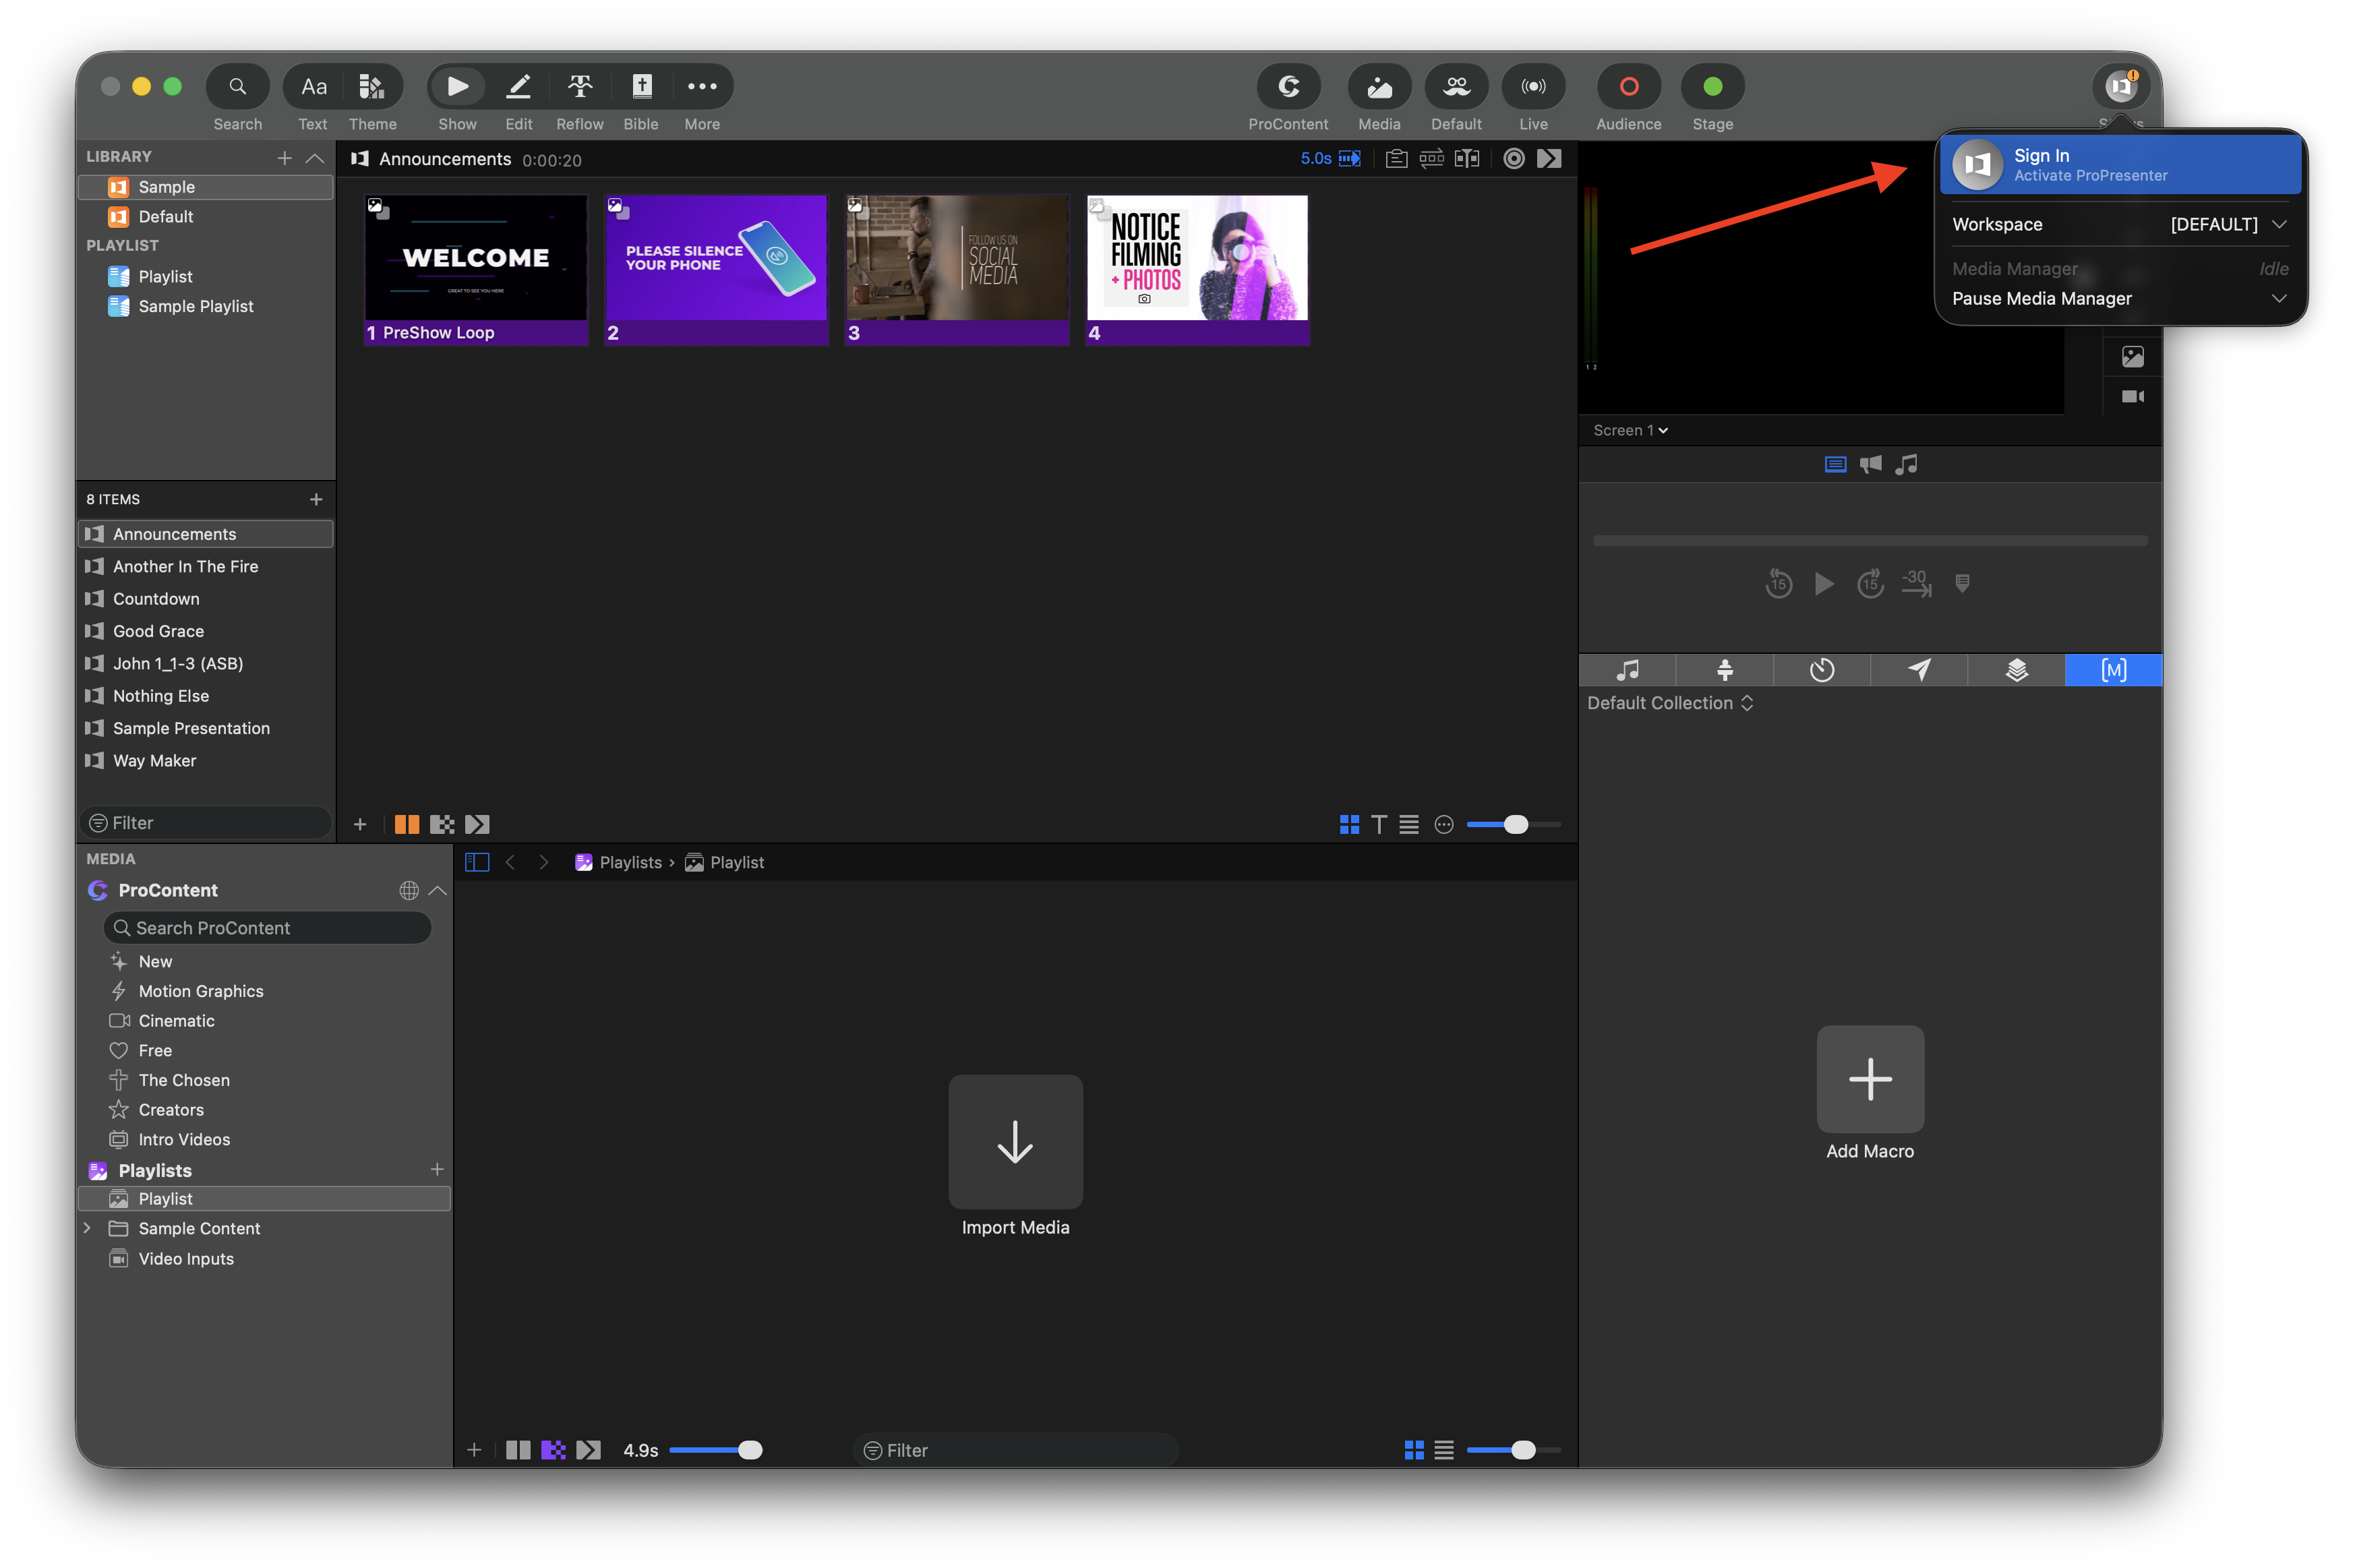Open the More toolbar menu
Viewport: 2357px width, 1568px height.
702,87
